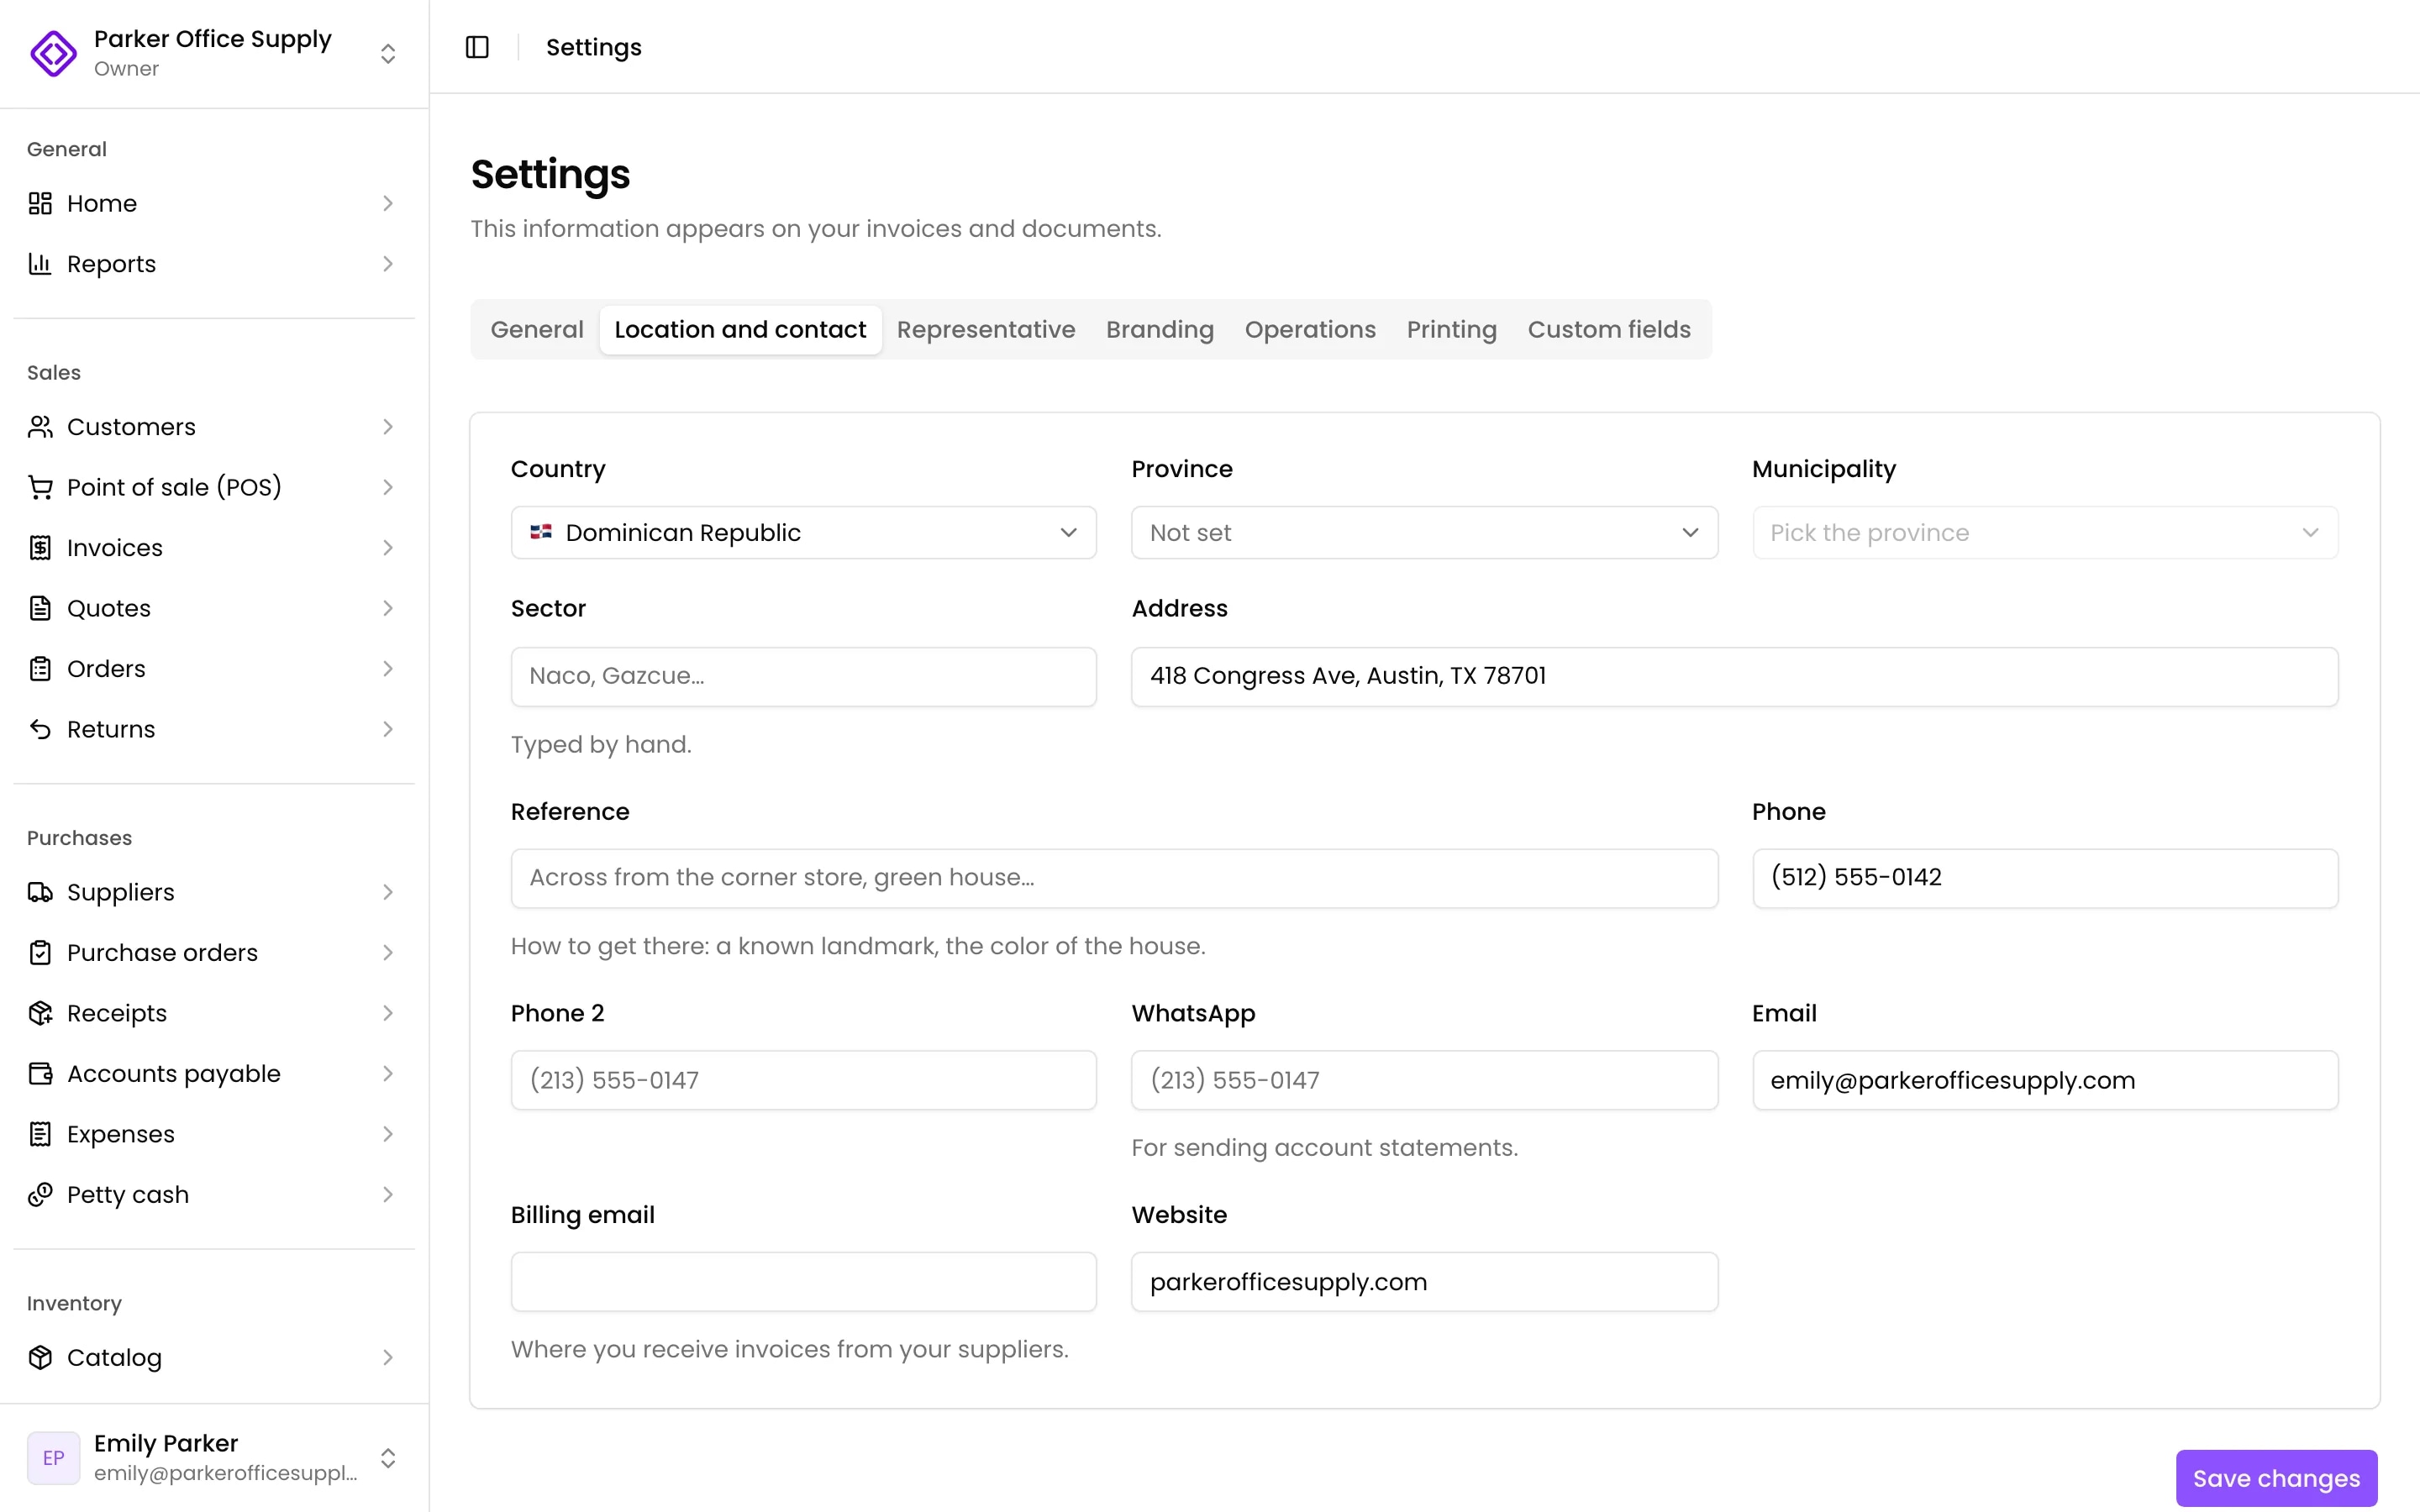
Task: Open the Country dropdown
Action: (803, 532)
